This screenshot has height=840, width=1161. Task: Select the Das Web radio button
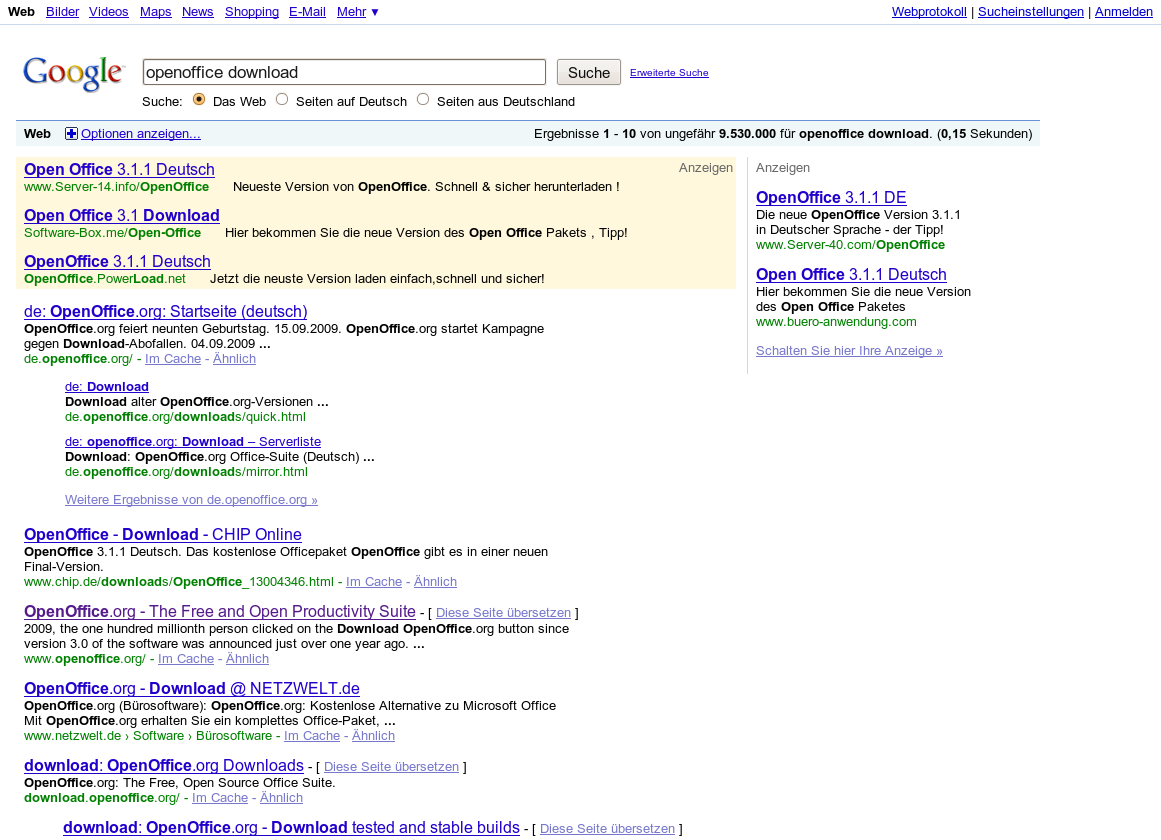(198, 99)
